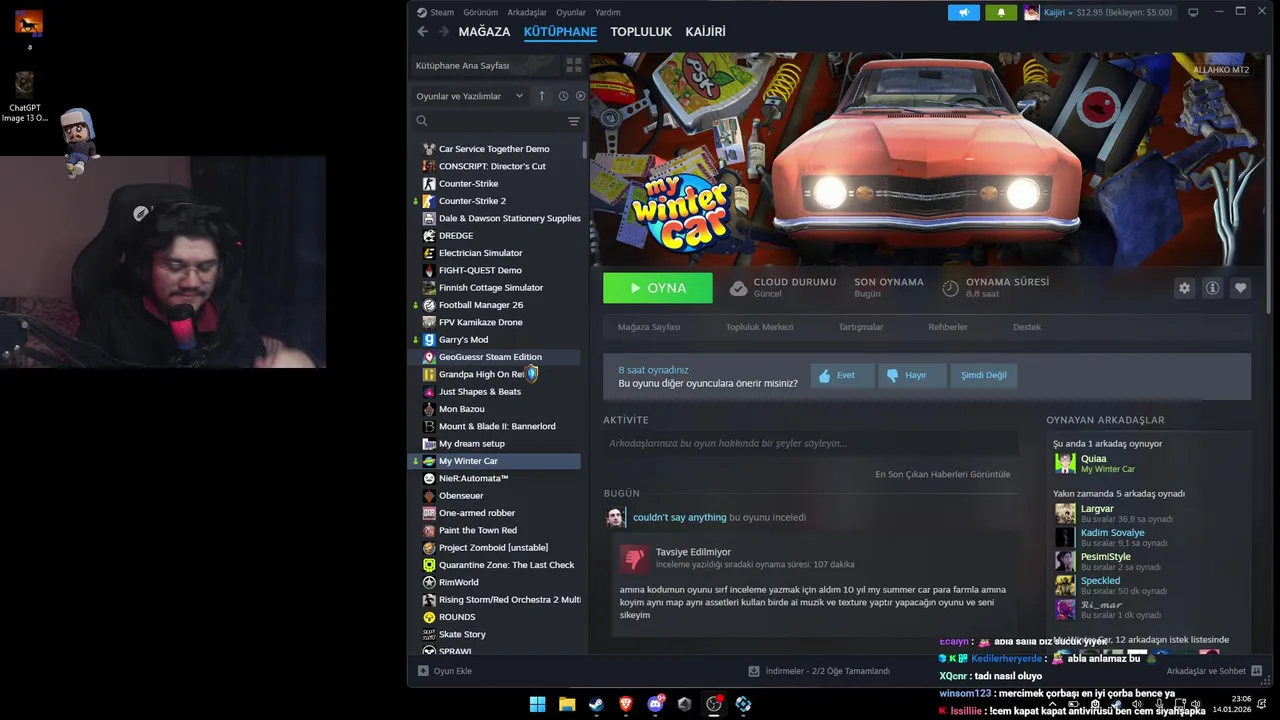Type in the activity comment box
Screen dimensions: 1280x720
[811, 443]
